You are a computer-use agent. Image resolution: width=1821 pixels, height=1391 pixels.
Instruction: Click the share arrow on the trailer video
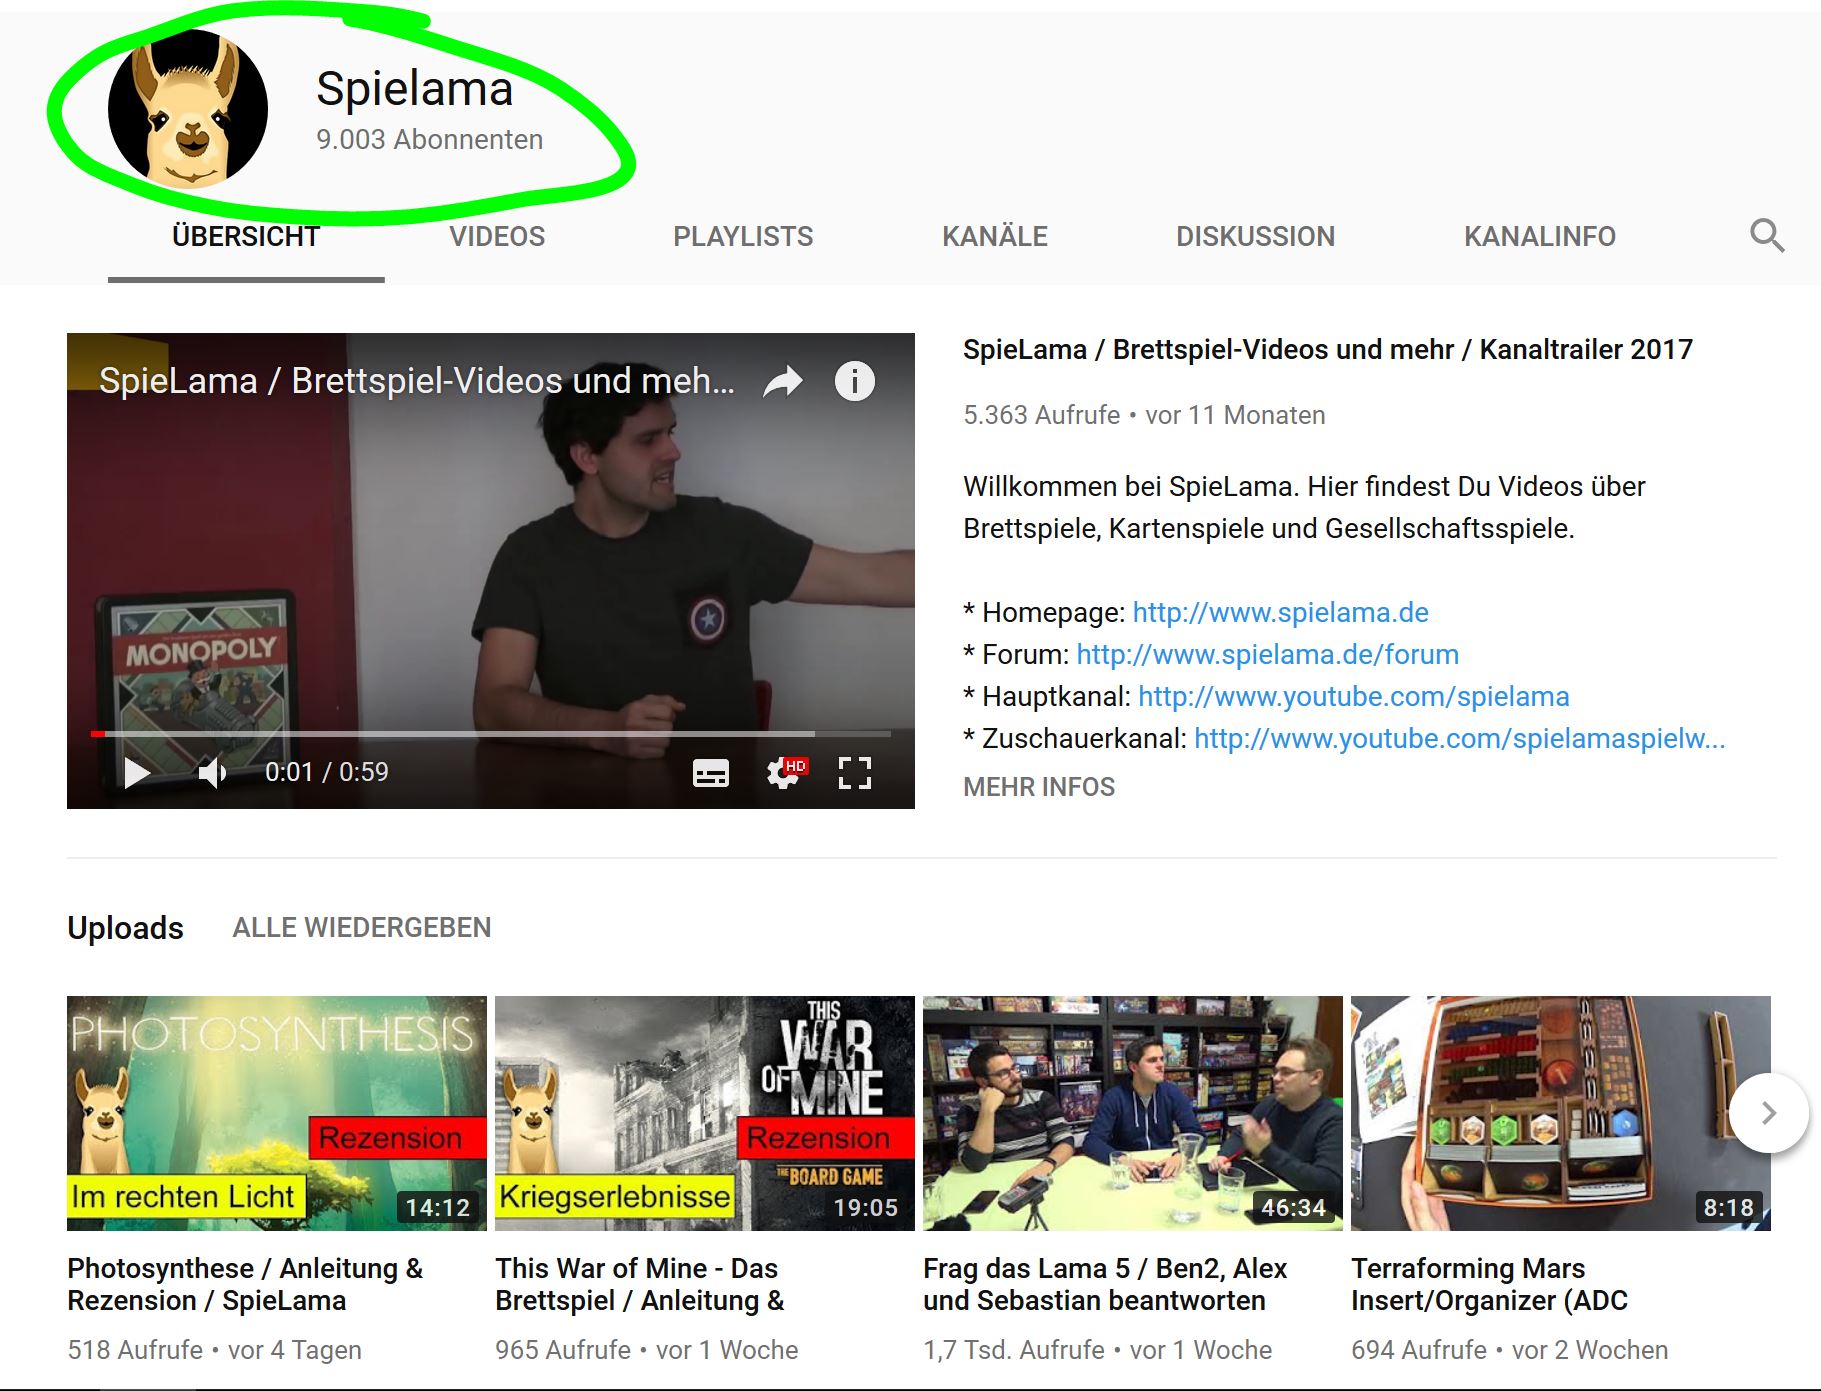(783, 381)
